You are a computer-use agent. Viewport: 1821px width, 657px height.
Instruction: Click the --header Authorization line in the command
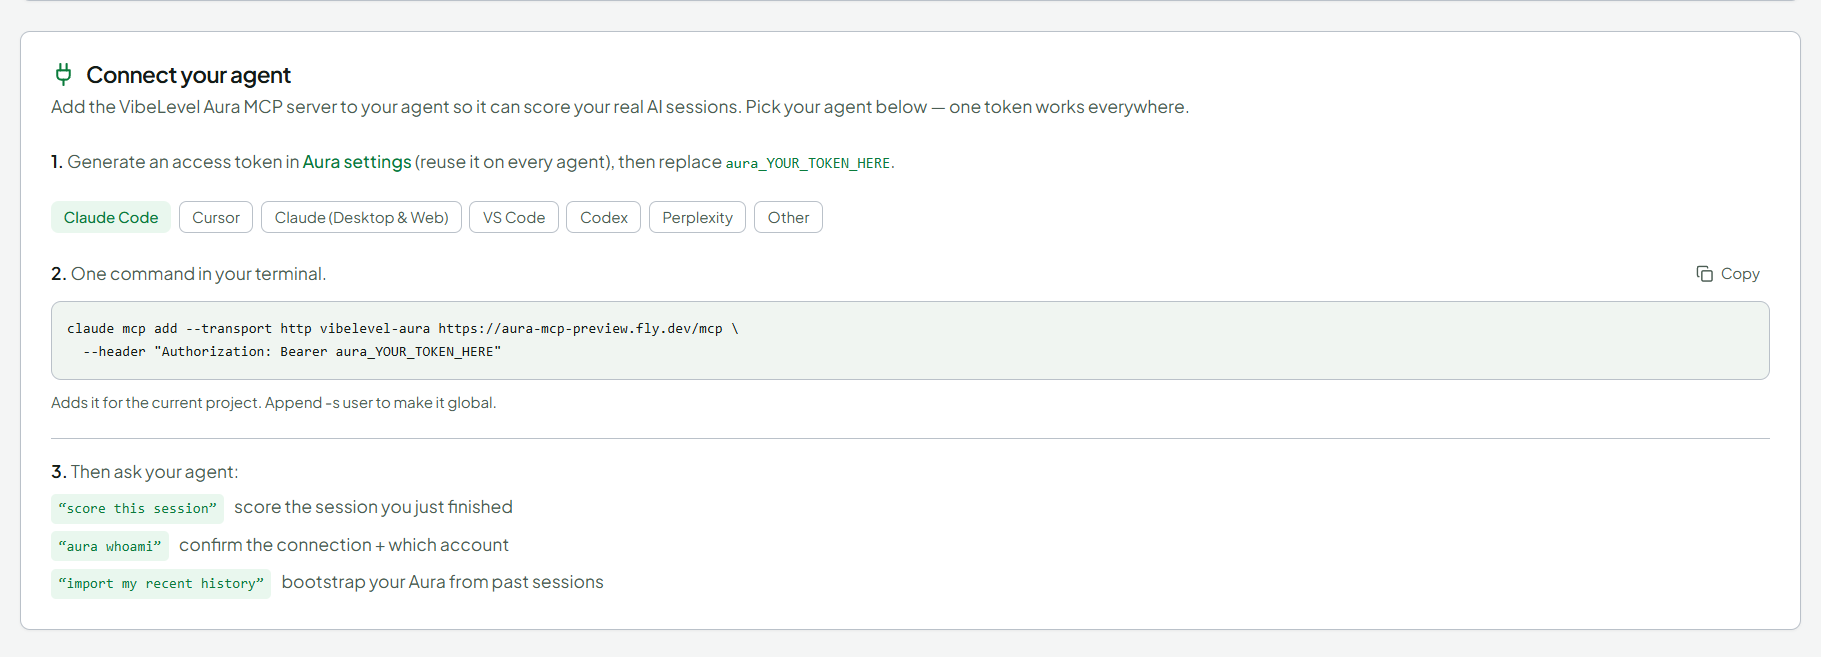click(x=292, y=352)
